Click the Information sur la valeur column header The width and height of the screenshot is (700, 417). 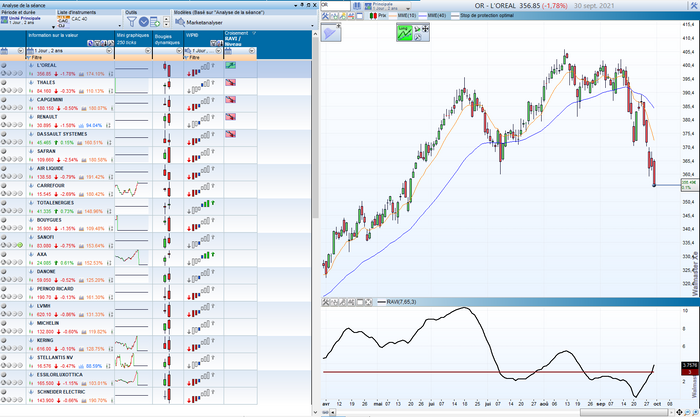[x=70, y=38]
